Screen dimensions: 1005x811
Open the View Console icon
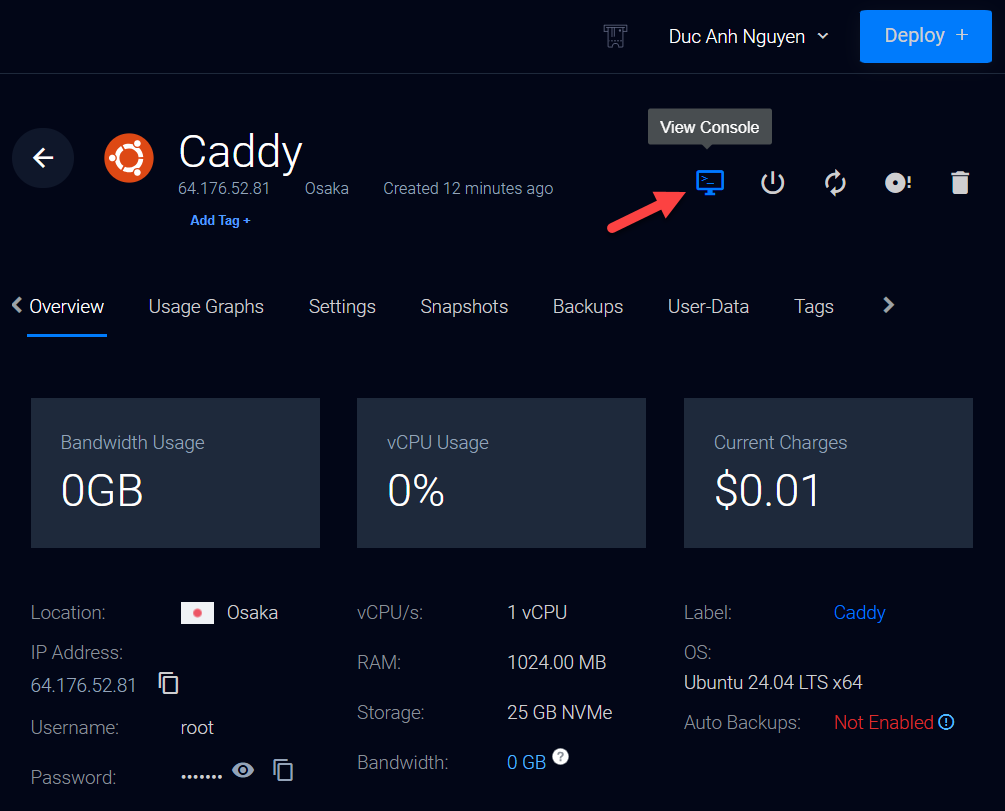click(710, 182)
